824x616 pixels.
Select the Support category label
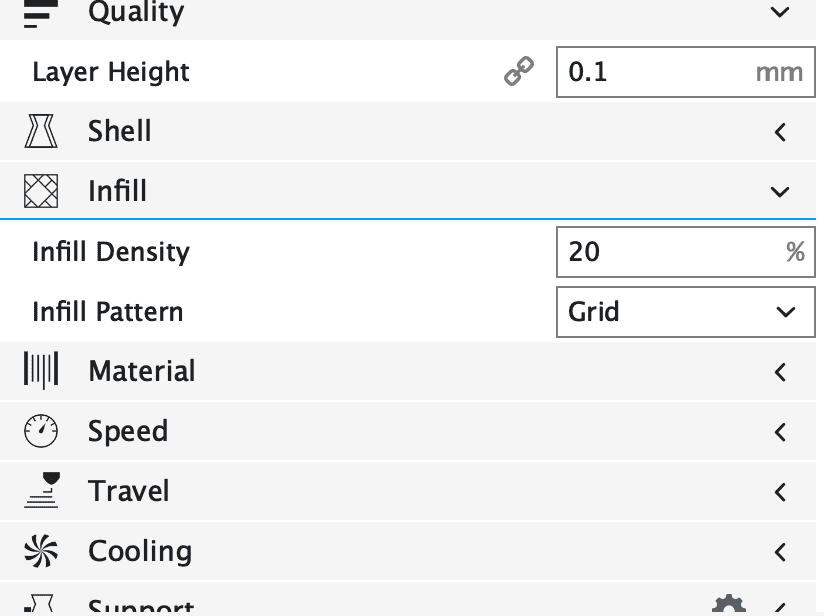[141, 606]
